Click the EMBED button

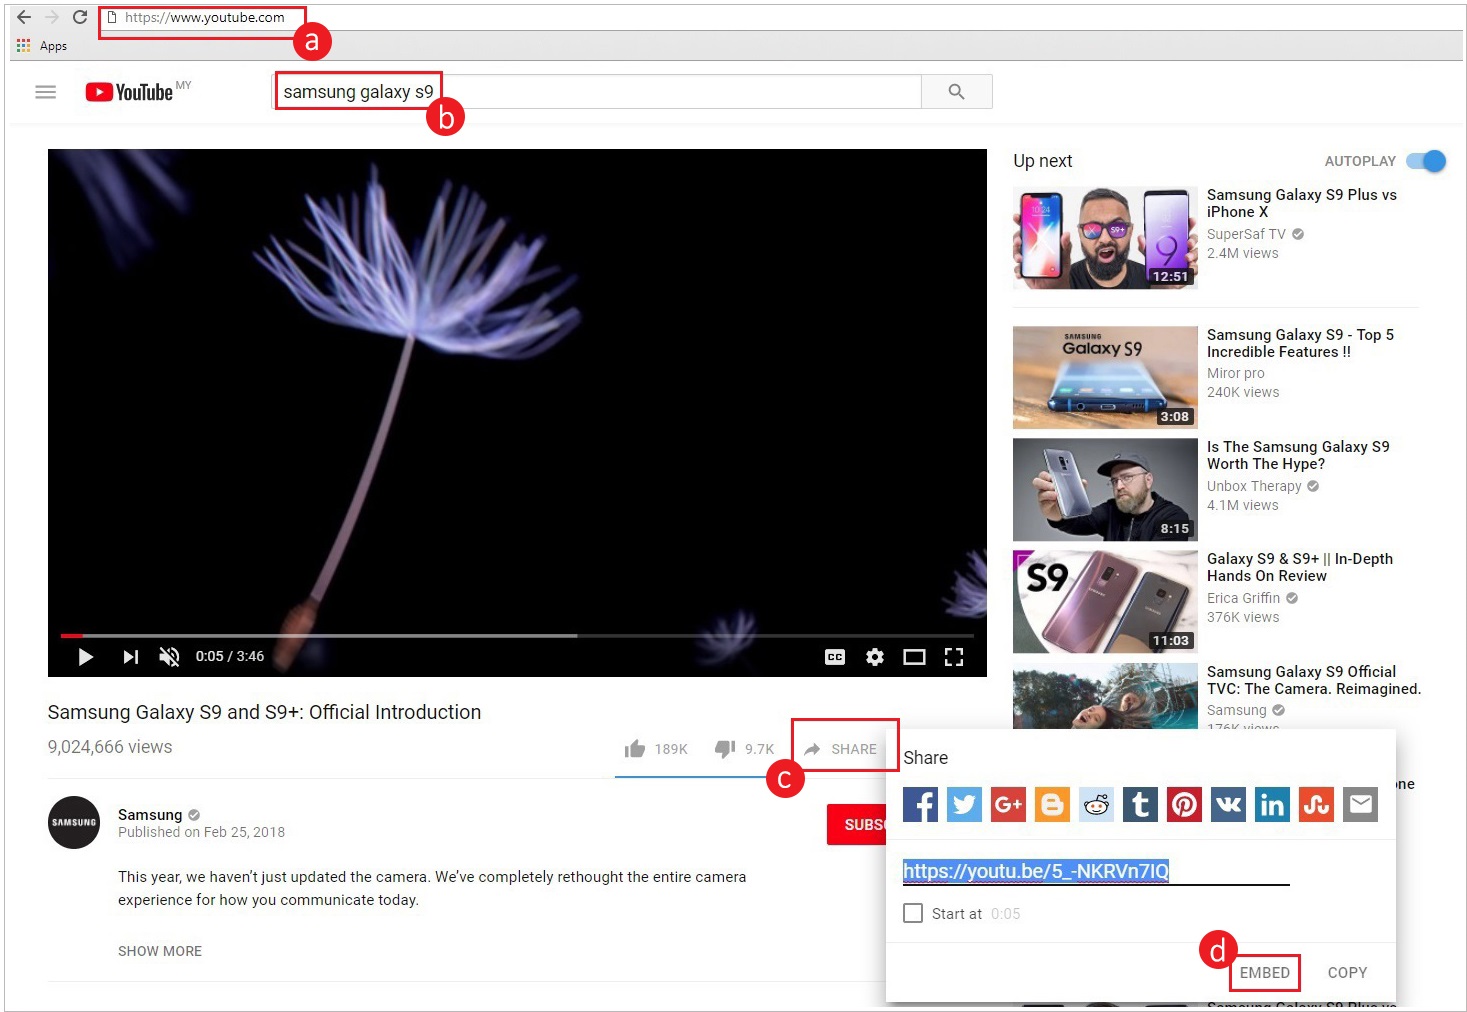(1264, 972)
